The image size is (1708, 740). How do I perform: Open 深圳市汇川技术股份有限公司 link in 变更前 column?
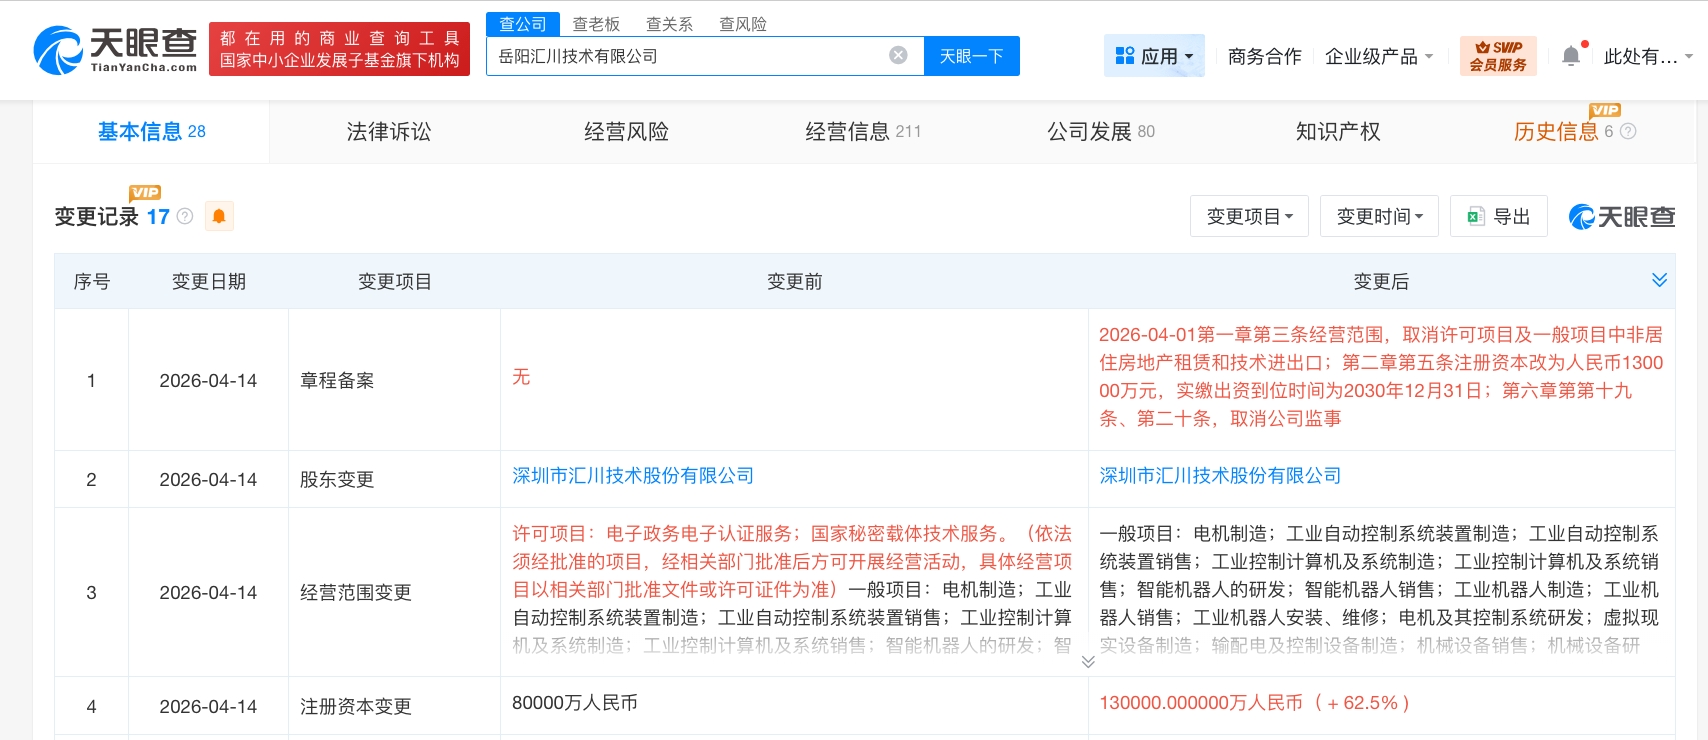pyautogui.click(x=633, y=476)
